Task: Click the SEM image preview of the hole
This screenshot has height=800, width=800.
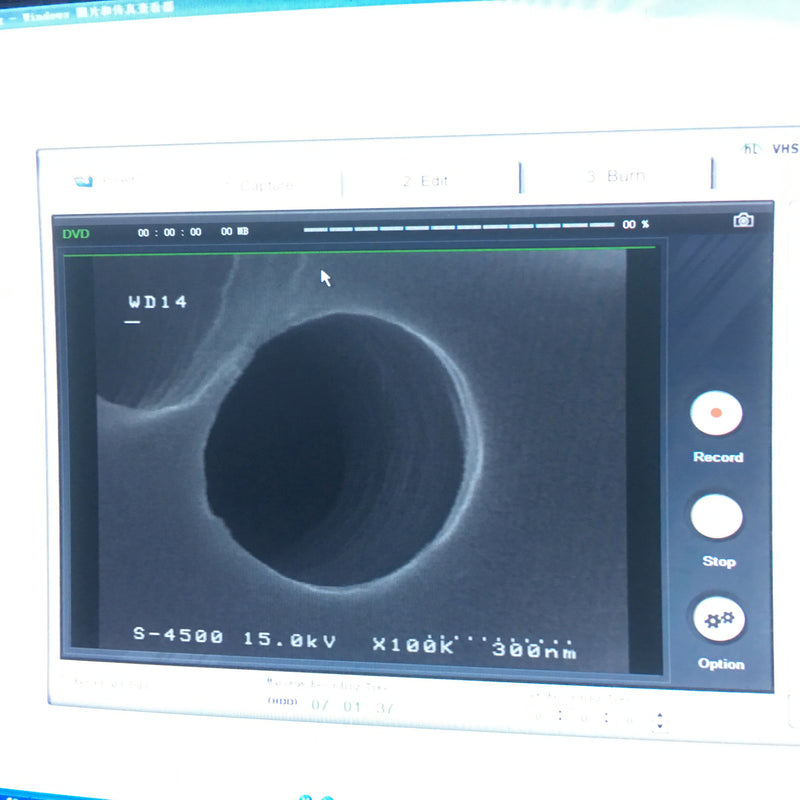Action: click(x=361, y=458)
